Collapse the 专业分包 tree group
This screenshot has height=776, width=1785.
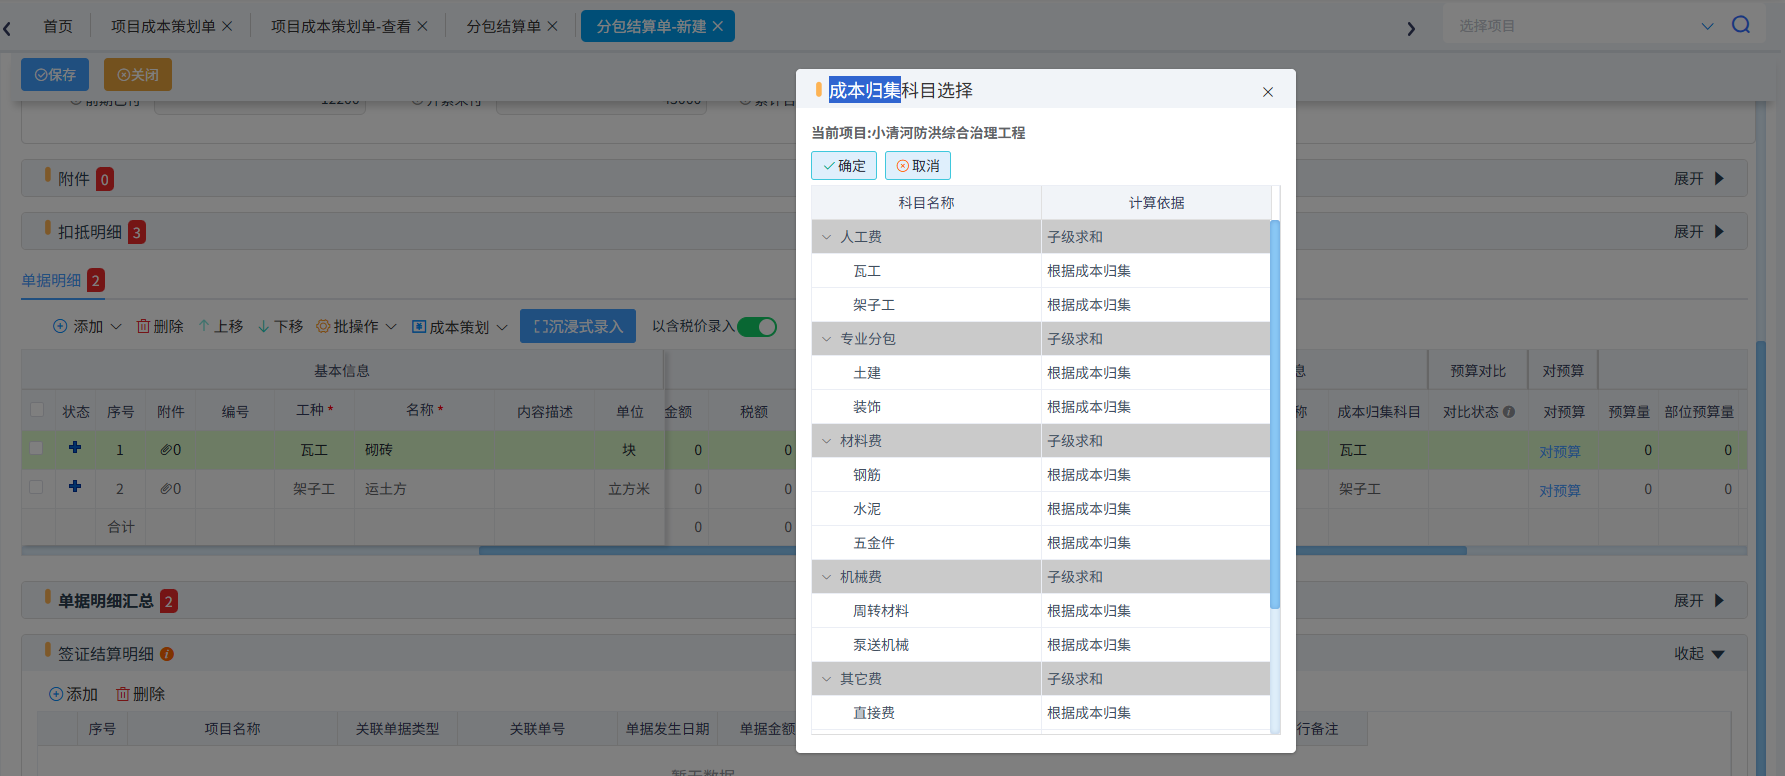(x=826, y=339)
